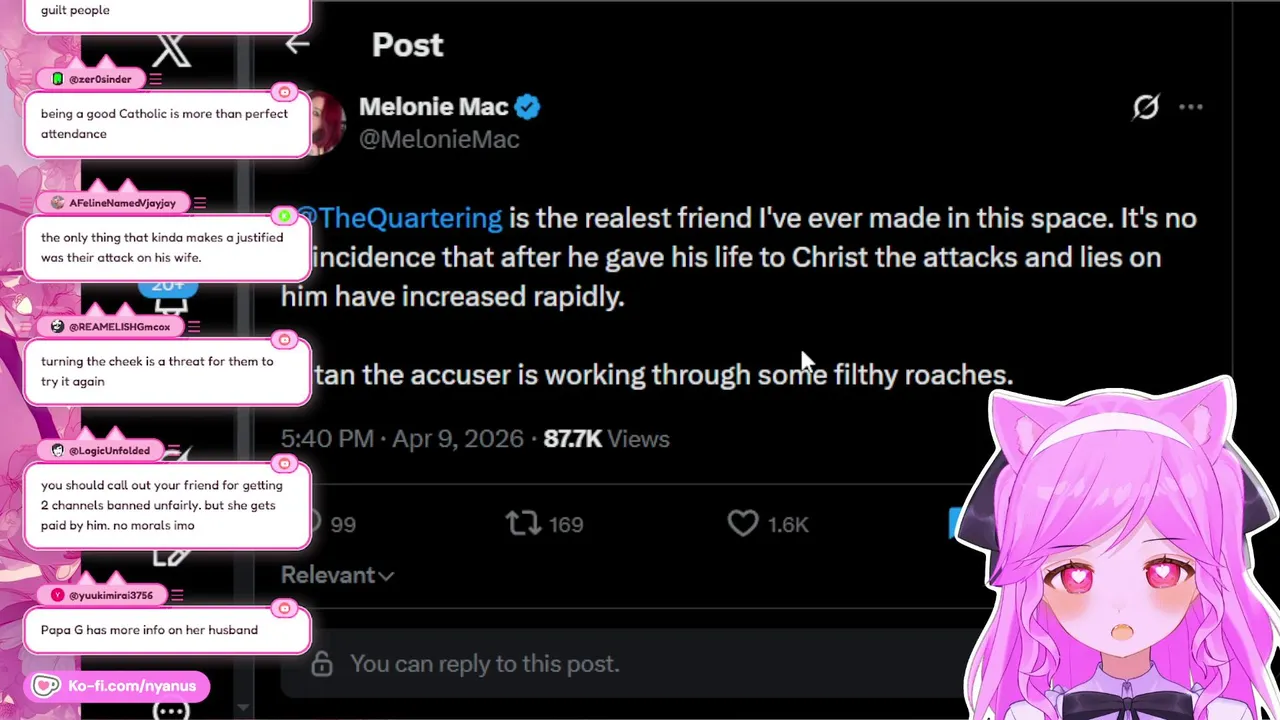
Task: Open menu lines beside @LogicUnfolded username
Action: pos(174,450)
